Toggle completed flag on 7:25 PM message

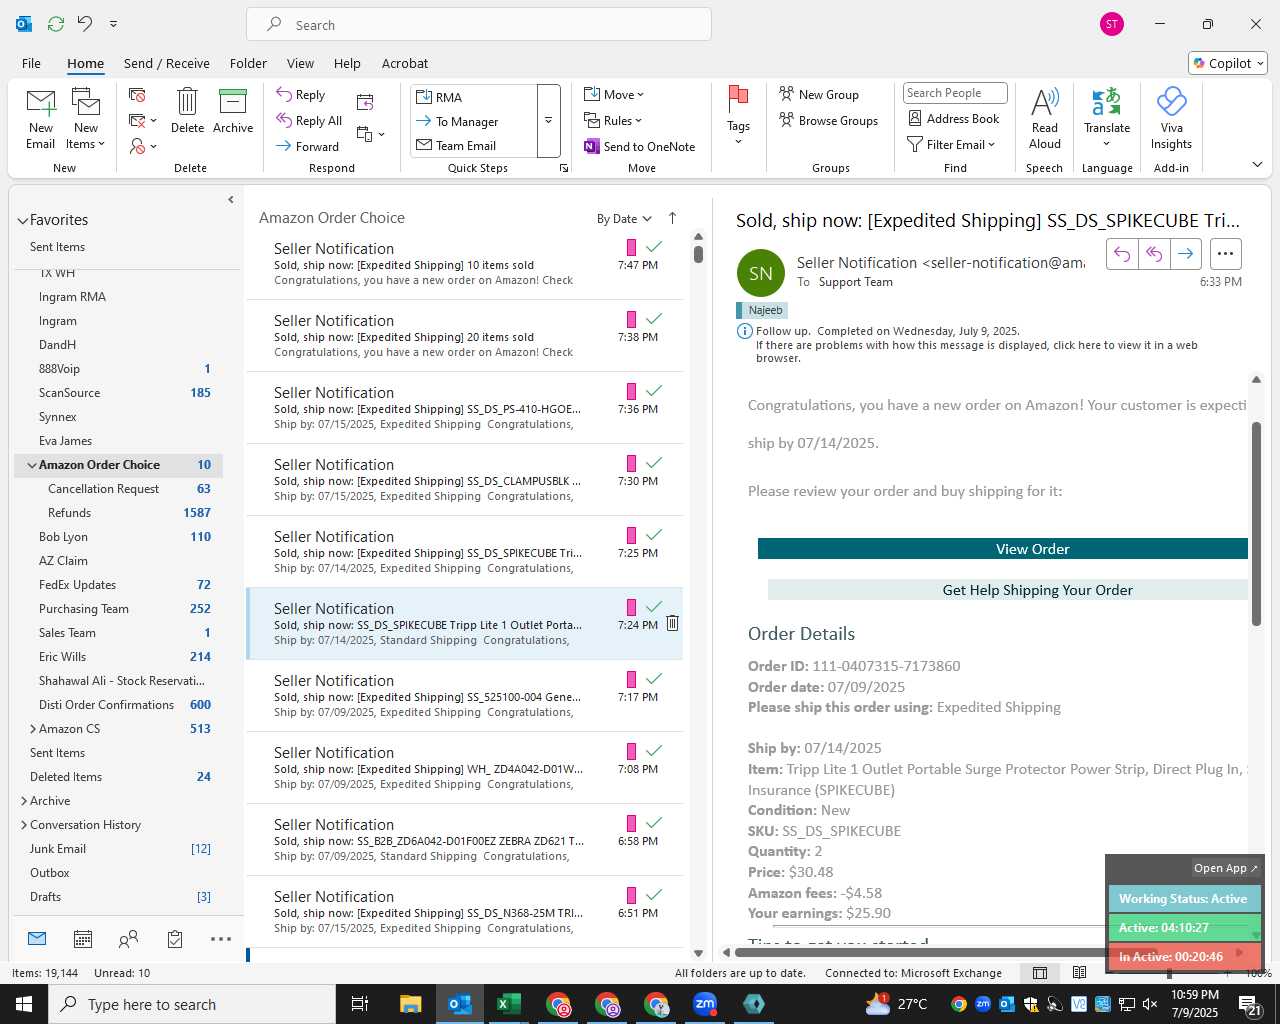[654, 534]
